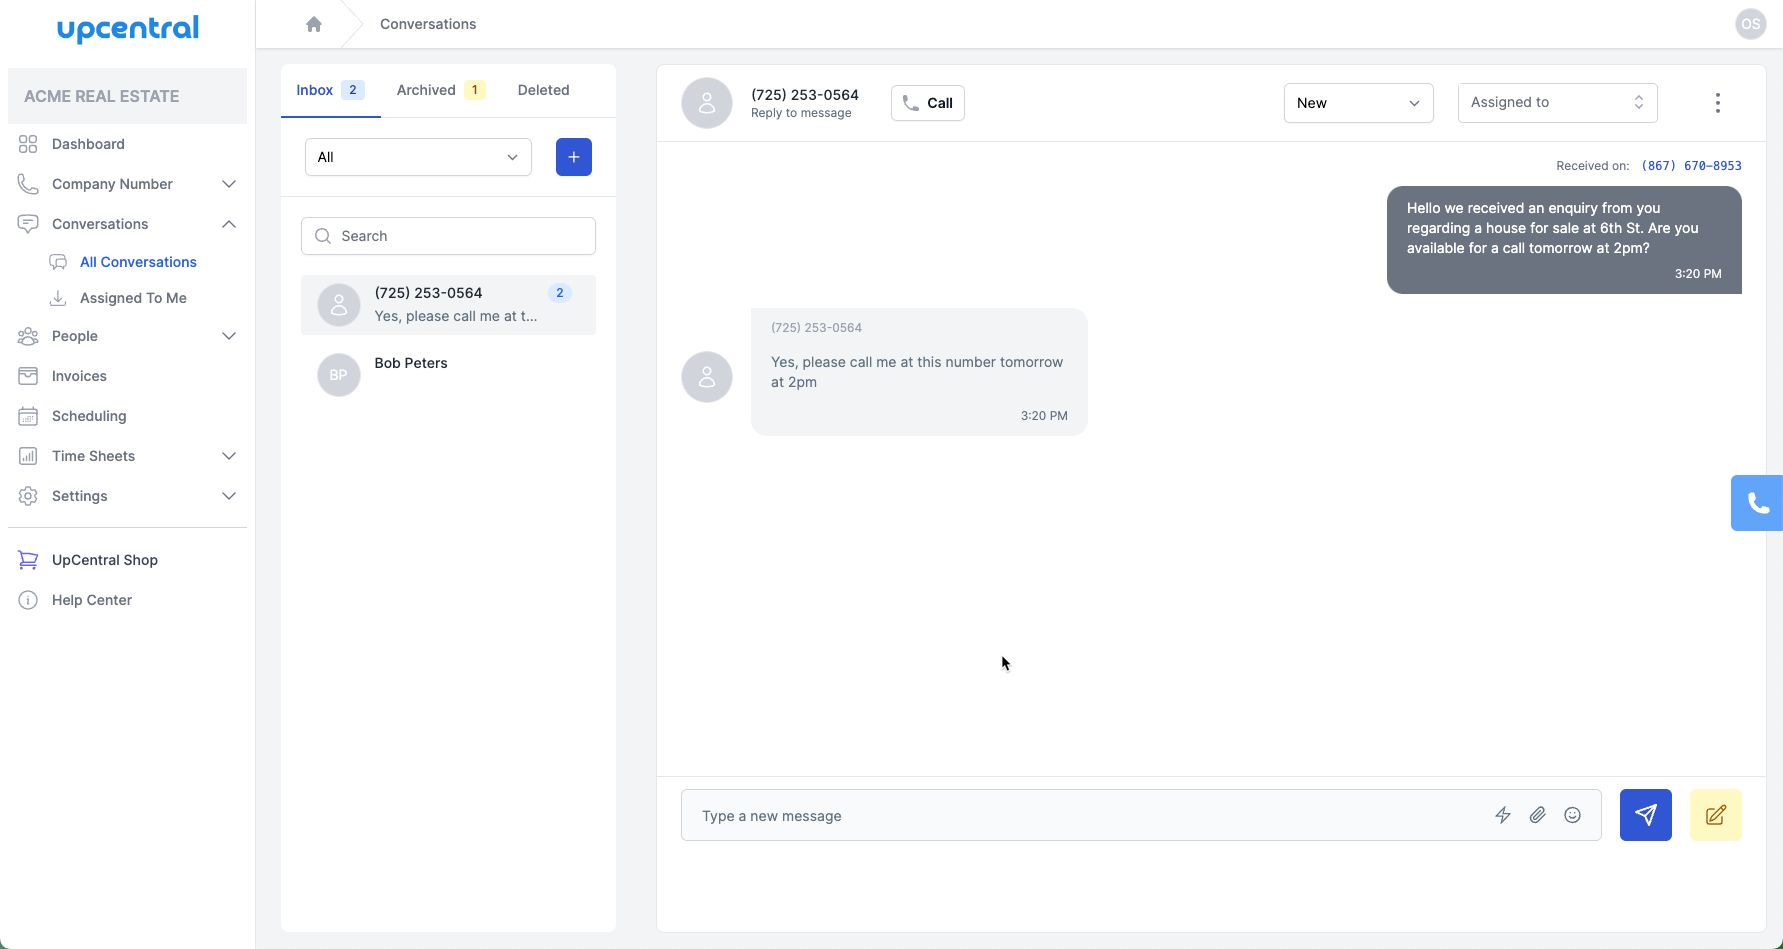Open the UpCentral Shop
The height and width of the screenshot is (949, 1783).
coord(104,559)
